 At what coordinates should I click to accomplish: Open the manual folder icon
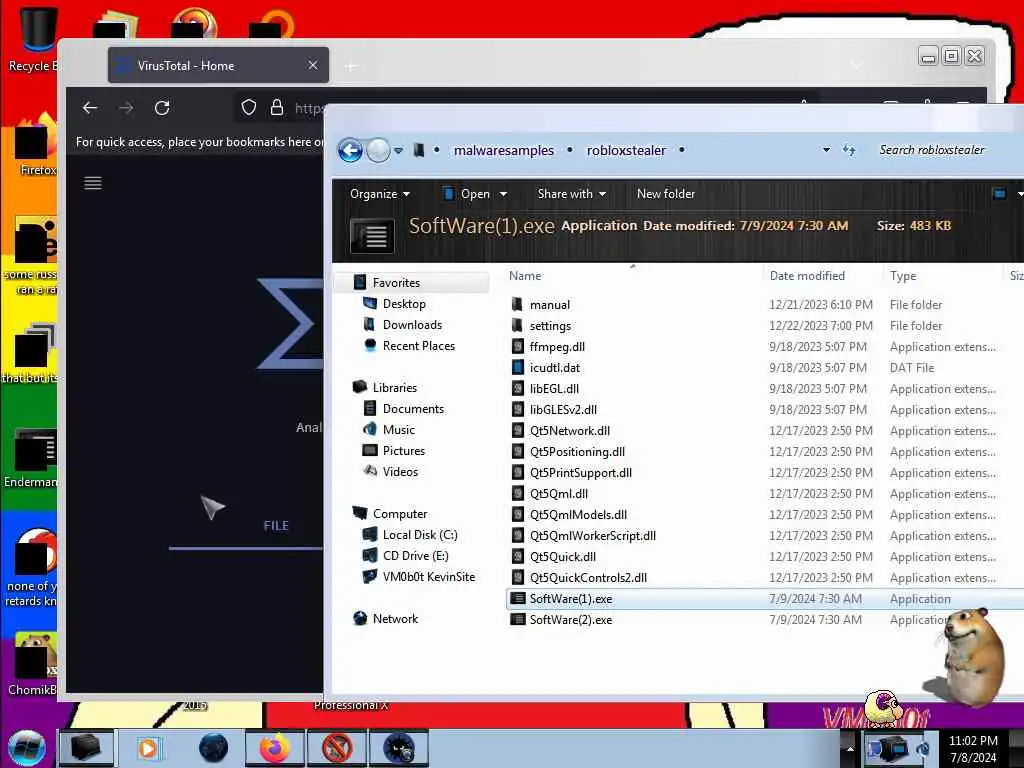517,304
